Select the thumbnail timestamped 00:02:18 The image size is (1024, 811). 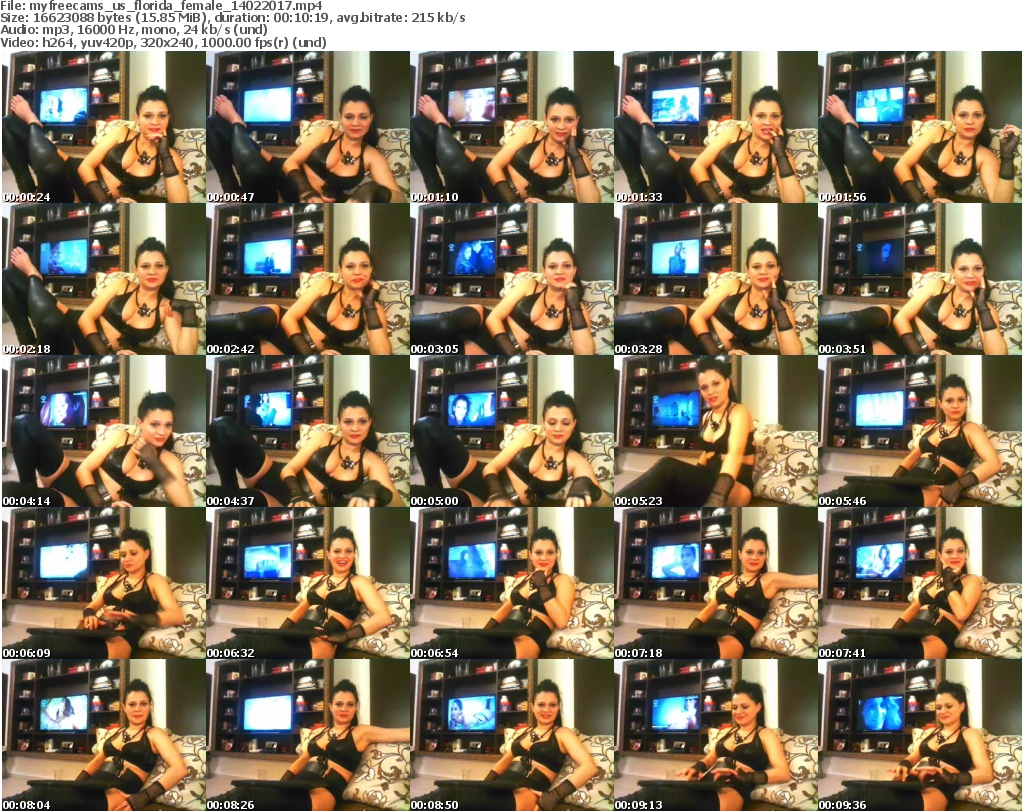pyautogui.click(x=104, y=279)
